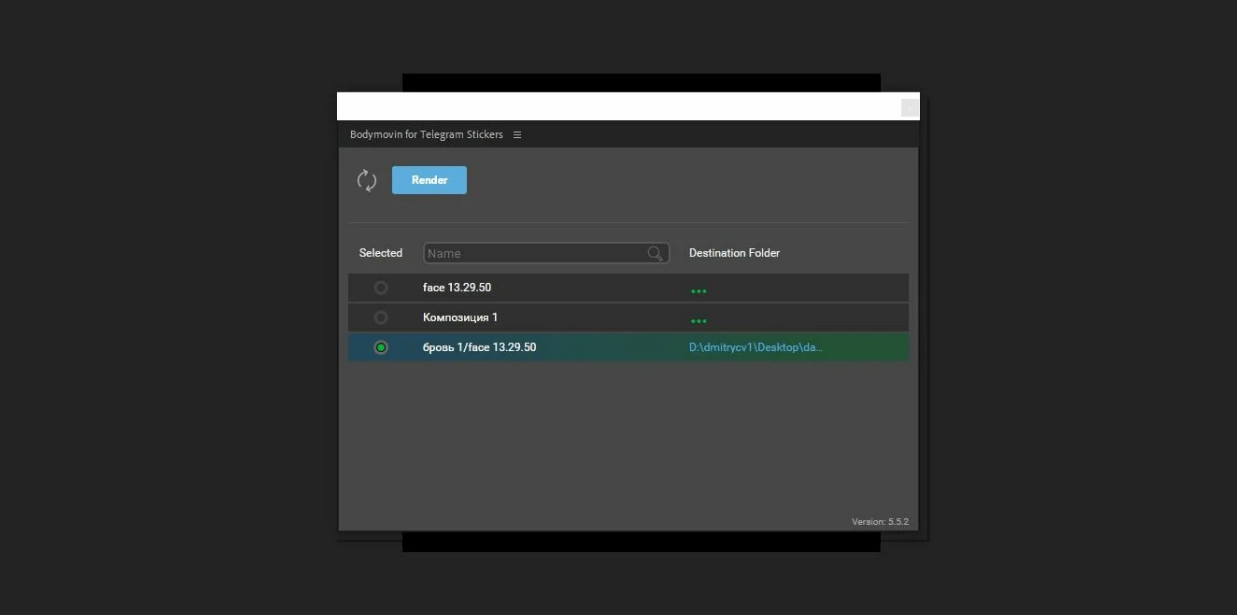Viewport: 1237px width, 615px height.
Task: Click the Destination Folder column header
Action: (x=734, y=254)
